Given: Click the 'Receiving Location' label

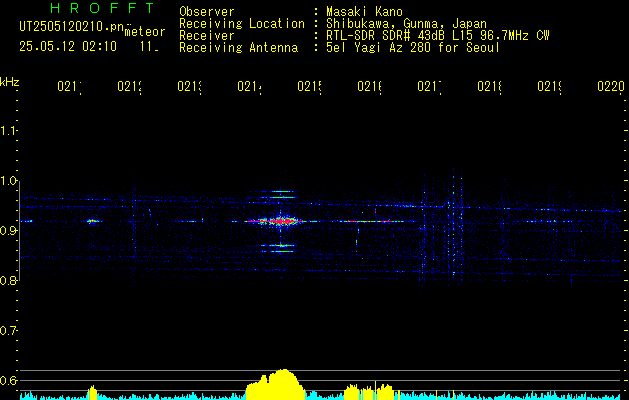Looking at the screenshot, I should click(x=242, y=24).
